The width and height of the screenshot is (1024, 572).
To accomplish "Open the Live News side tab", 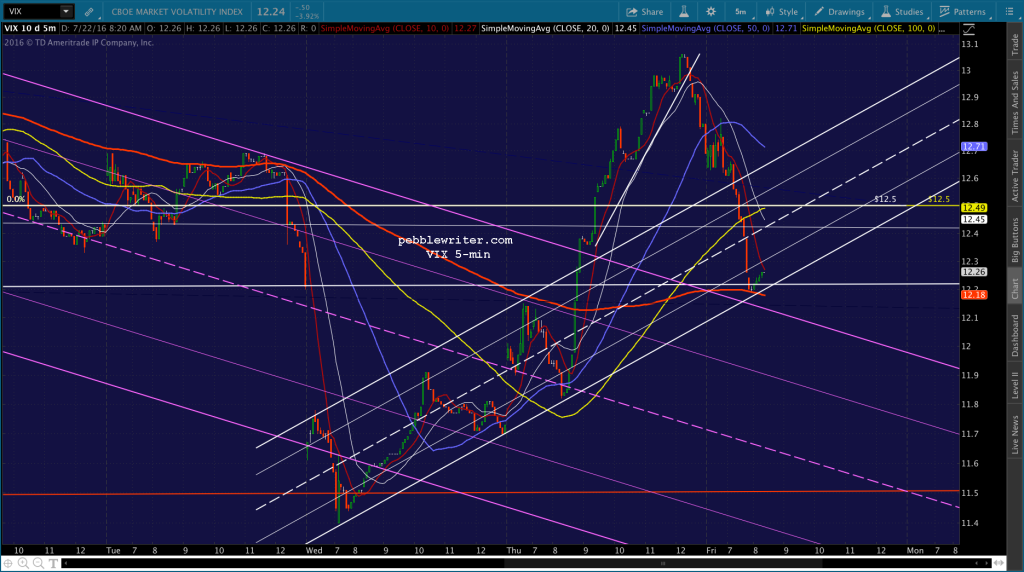I will pos(1015,435).
